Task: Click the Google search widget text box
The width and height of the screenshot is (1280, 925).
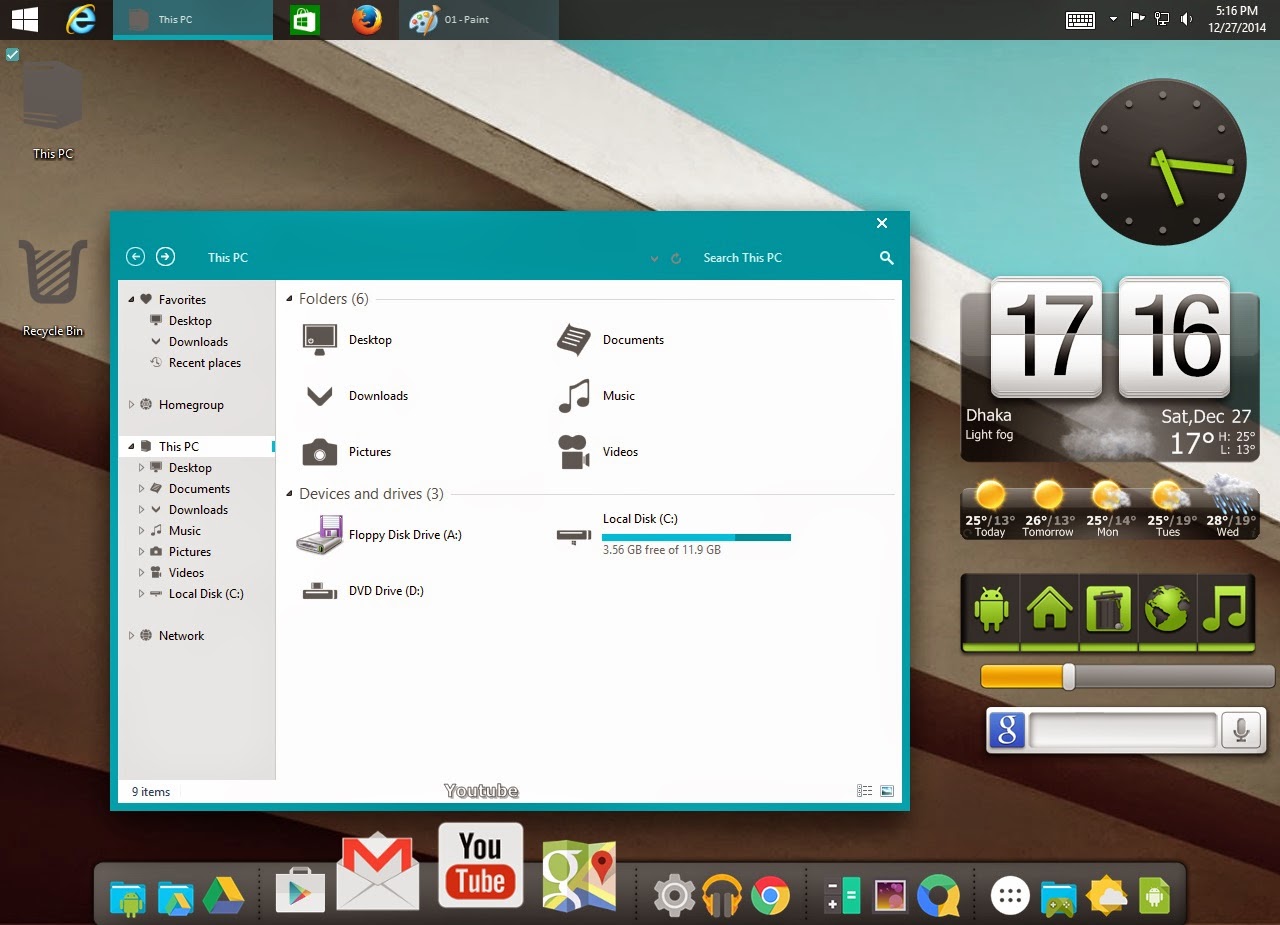Action: (1122, 731)
